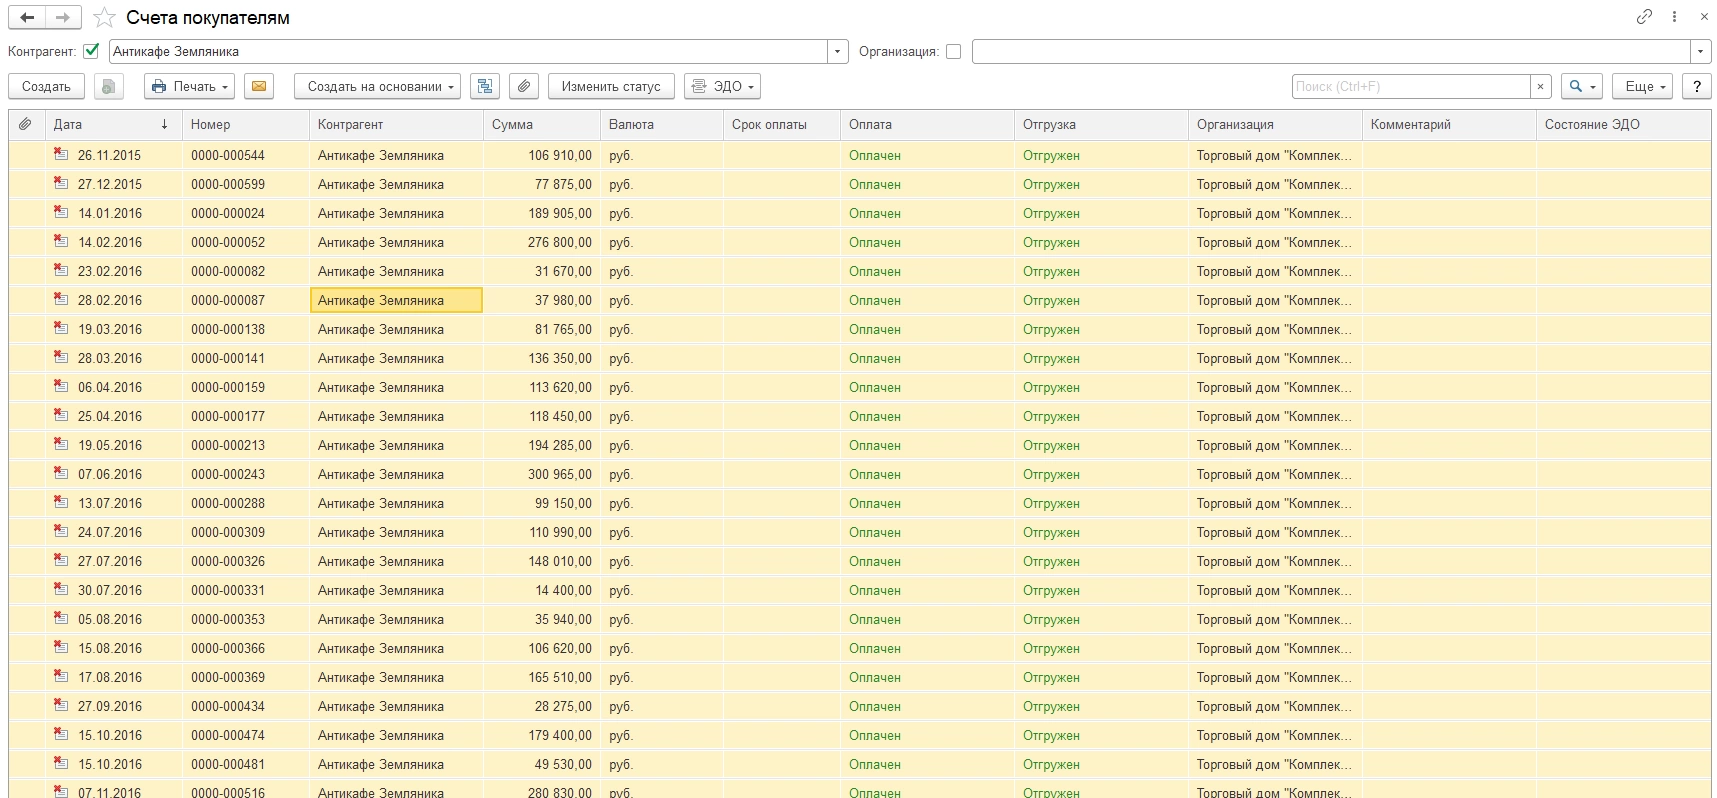The width and height of the screenshot is (1717, 798).
Task: Open related documents structure icon
Action: coord(485,87)
